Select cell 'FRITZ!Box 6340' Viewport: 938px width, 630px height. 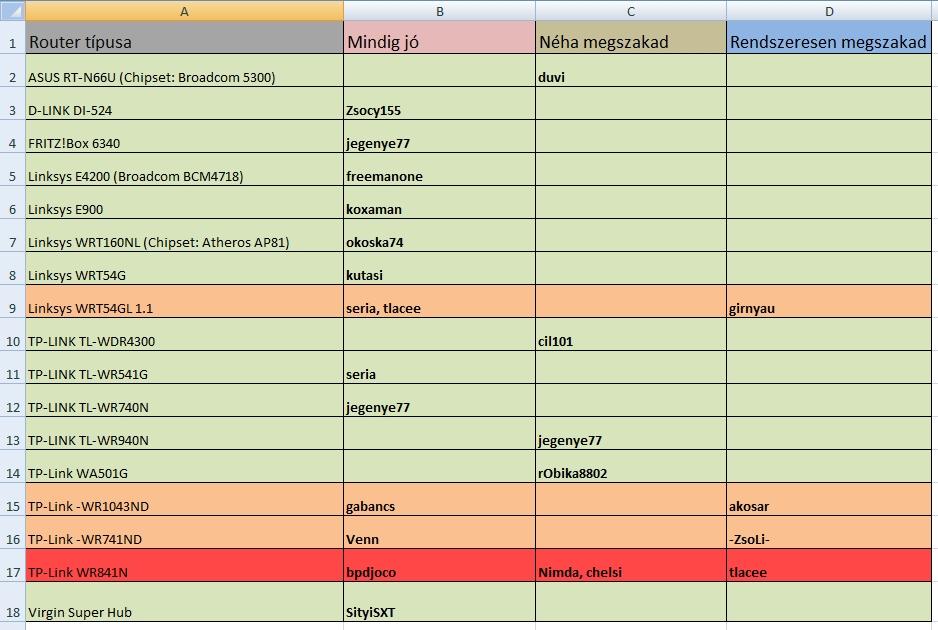point(184,136)
